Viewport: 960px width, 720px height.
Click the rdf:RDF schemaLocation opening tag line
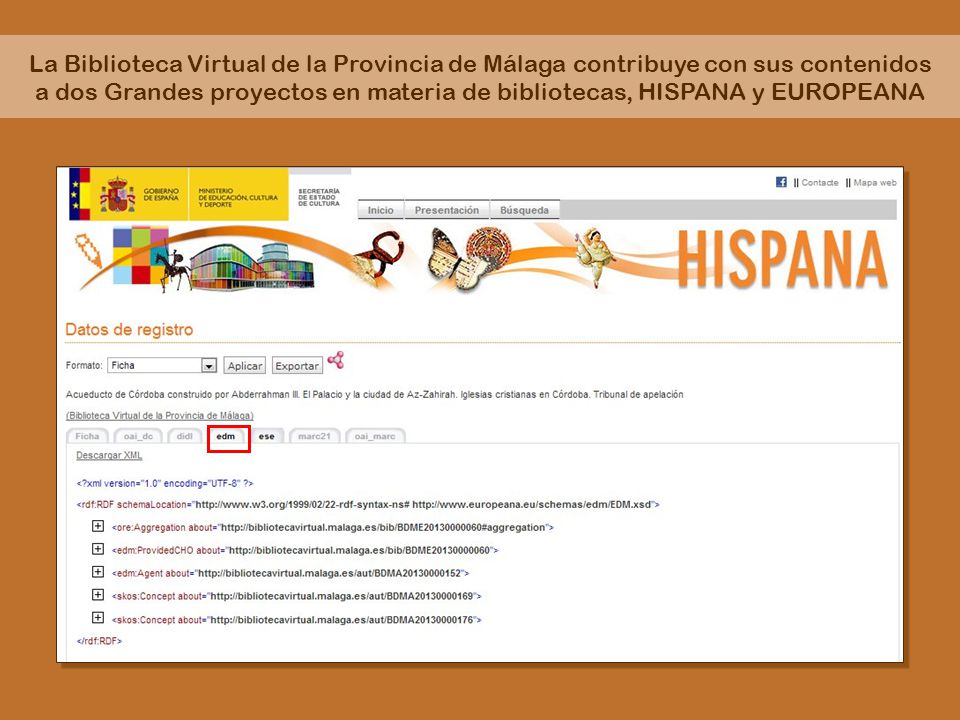click(368, 504)
